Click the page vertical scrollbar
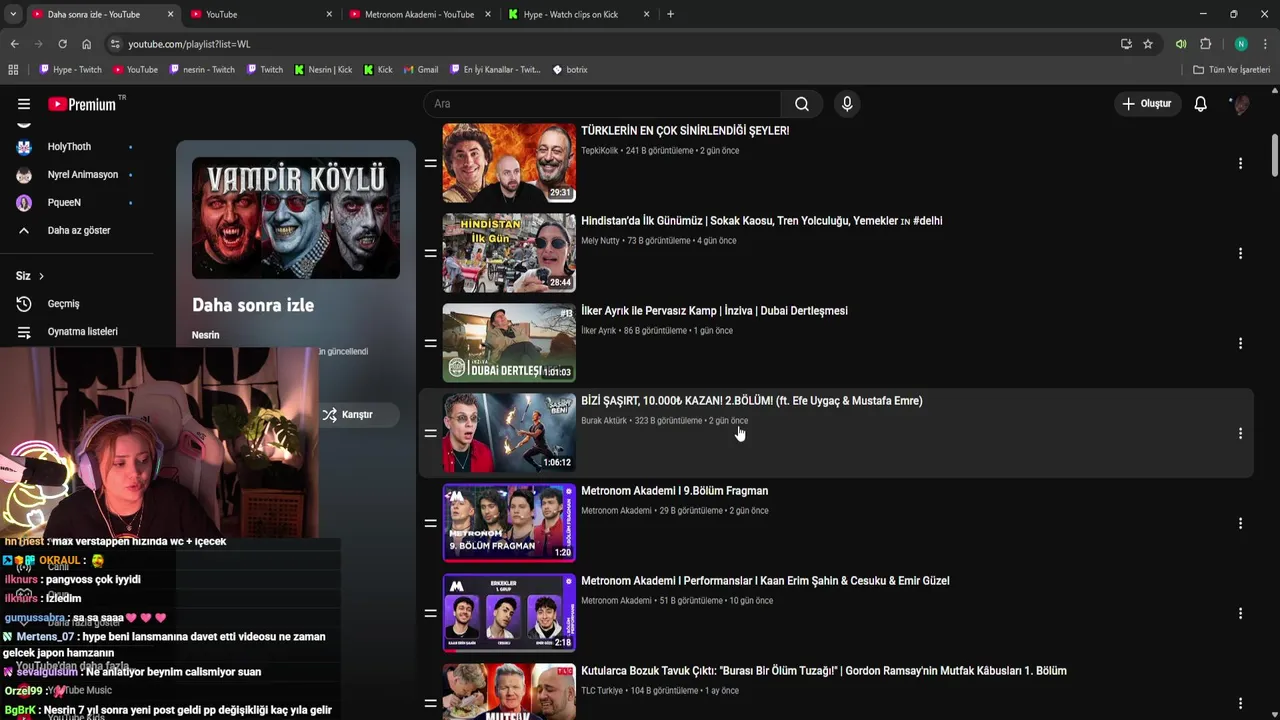Viewport: 1280px width, 720px height. [1275, 155]
